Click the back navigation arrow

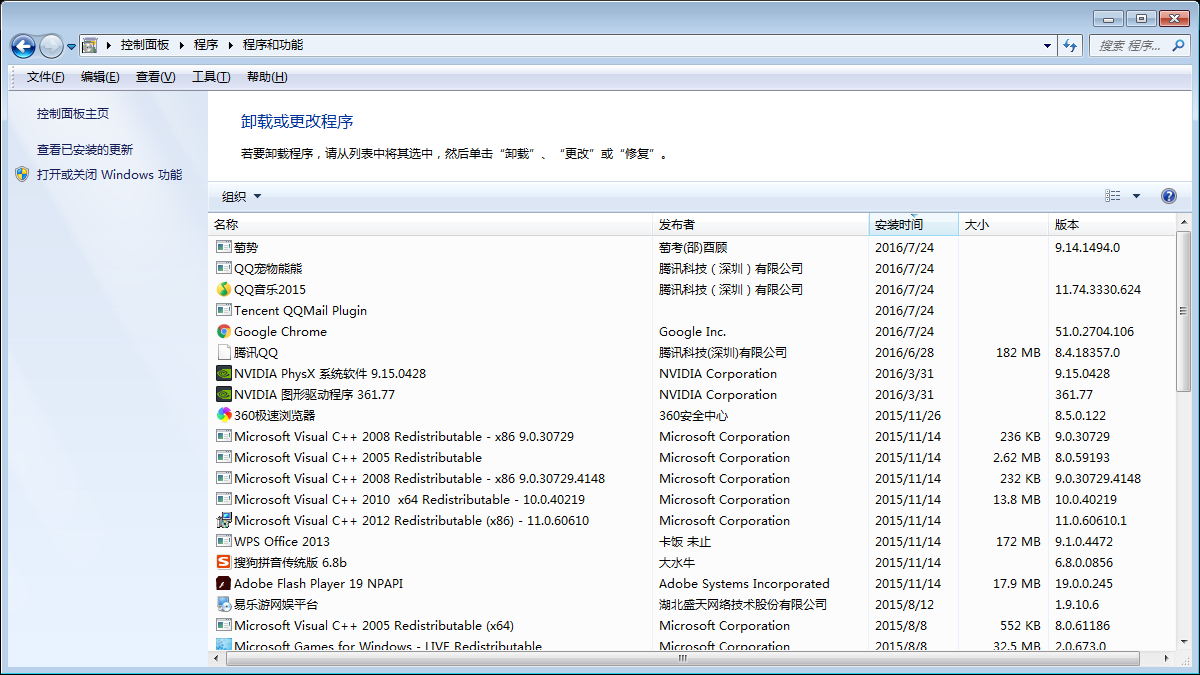(x=23, y=46)
